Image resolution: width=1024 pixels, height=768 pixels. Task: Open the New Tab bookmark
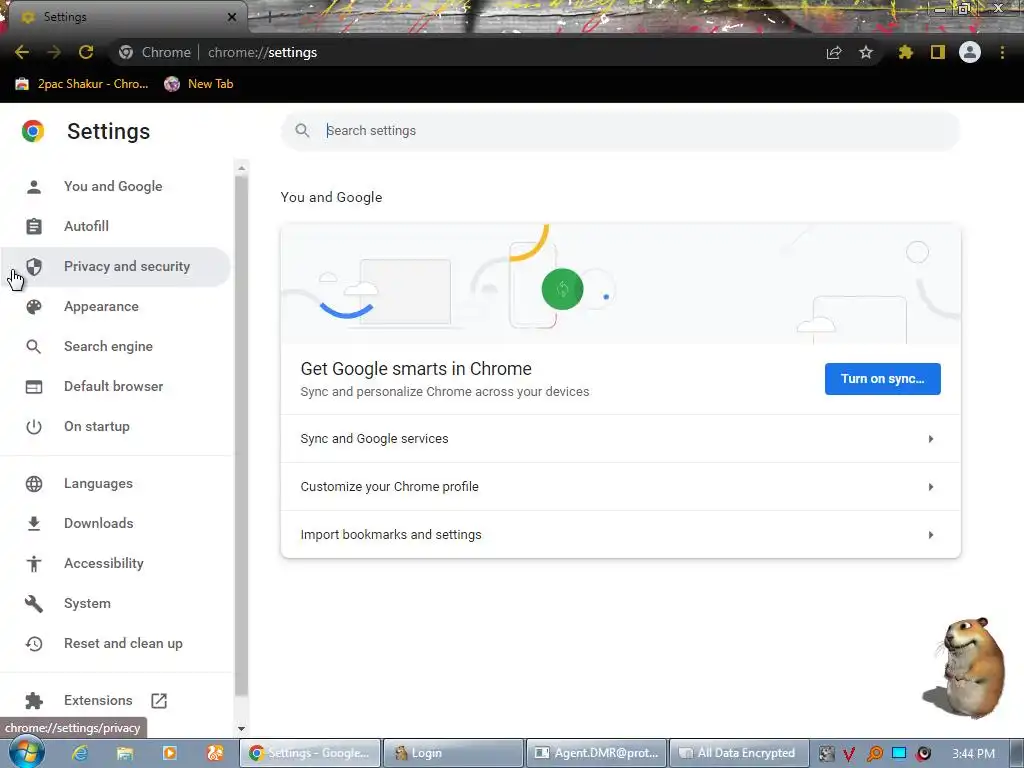click(199, 84)
